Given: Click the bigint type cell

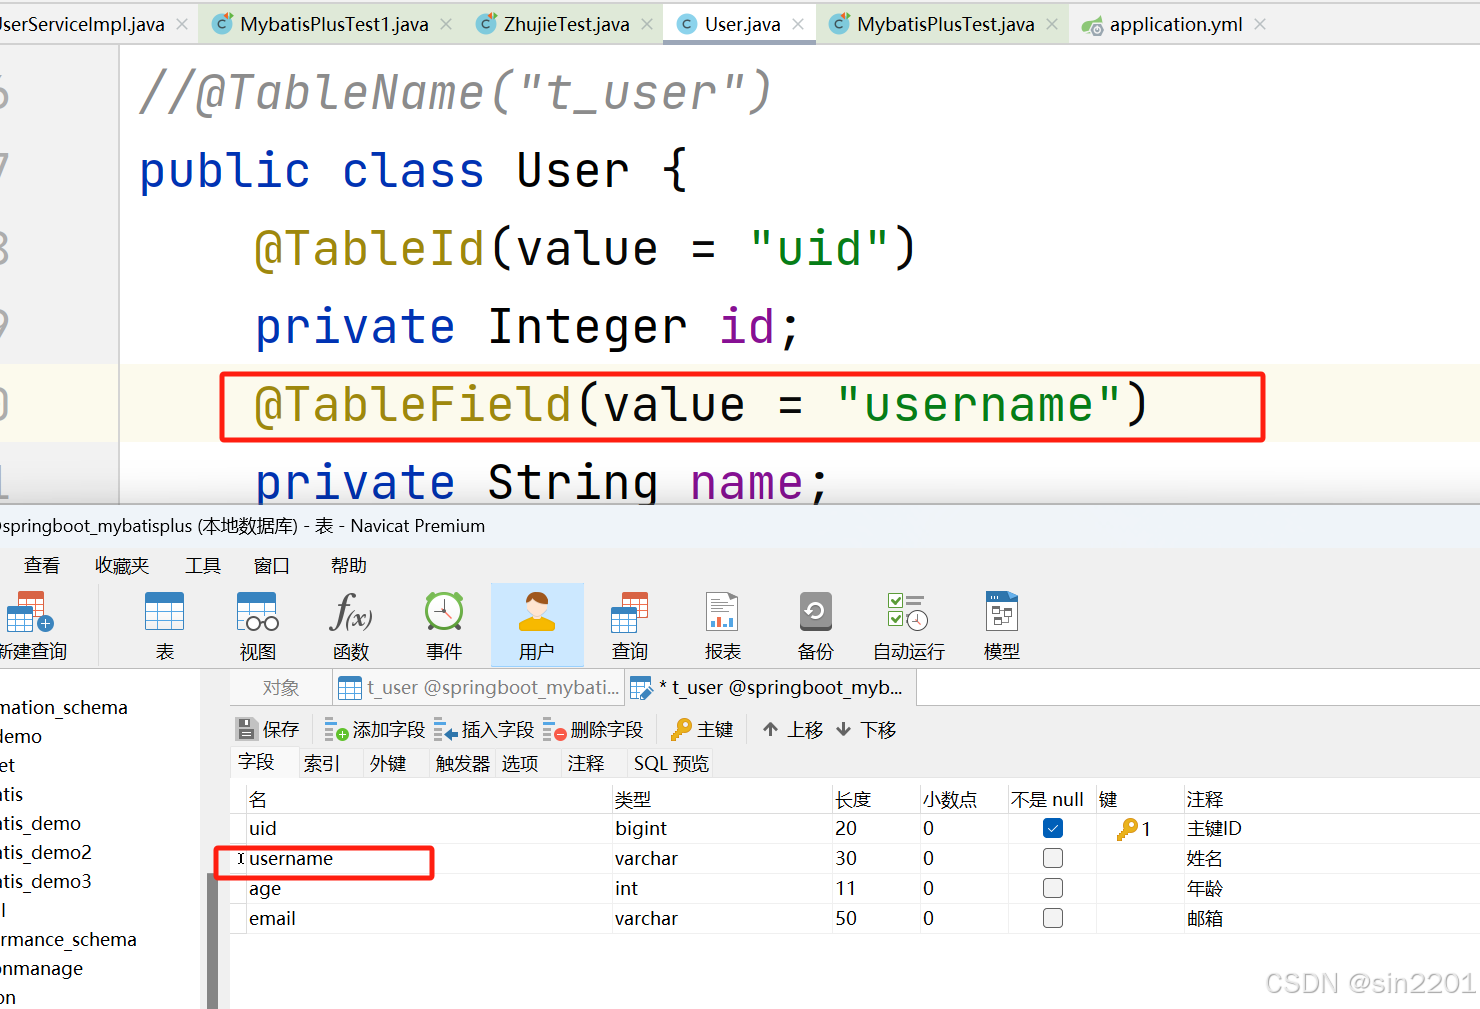Looking at the screenshot, I should [x=722, y=828].
